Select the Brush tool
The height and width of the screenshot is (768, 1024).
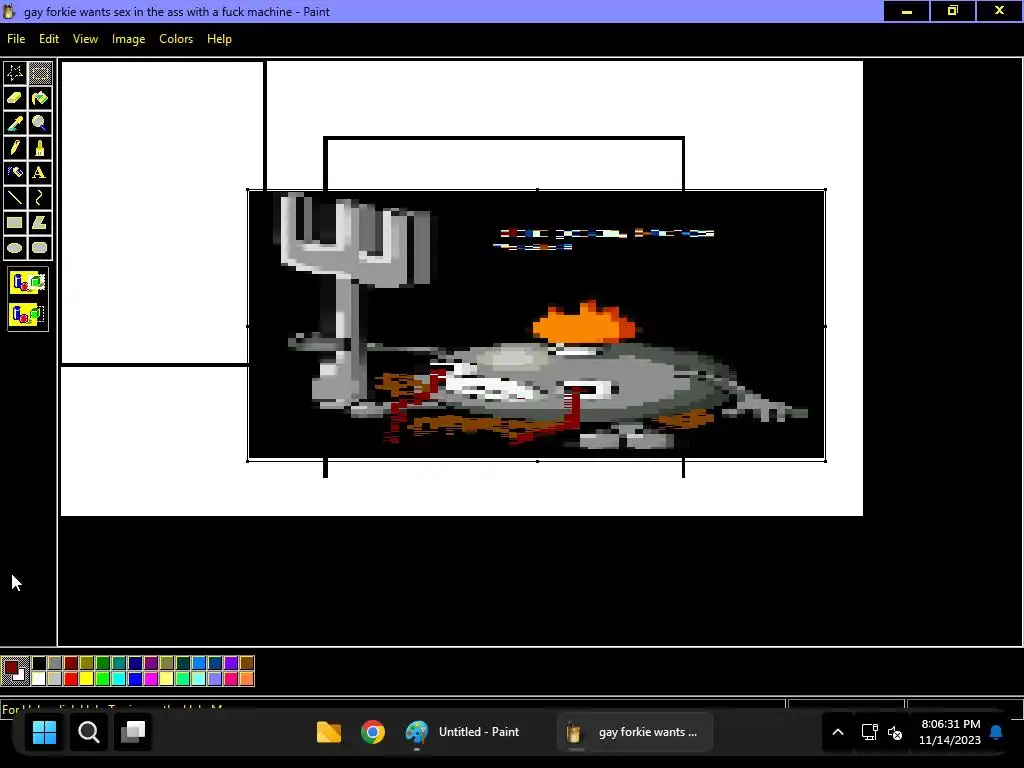(x=40, y=148)
